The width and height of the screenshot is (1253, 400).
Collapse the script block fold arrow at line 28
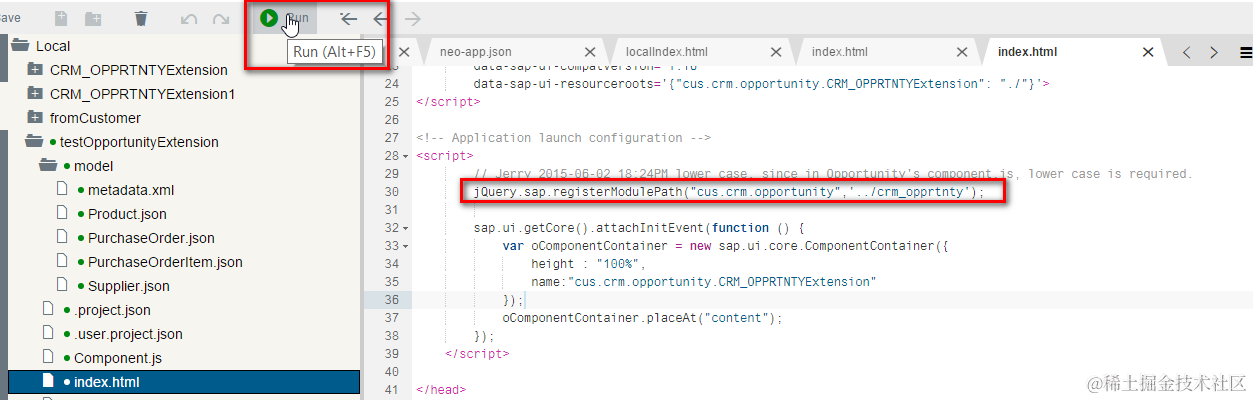(x=405, y=156)
